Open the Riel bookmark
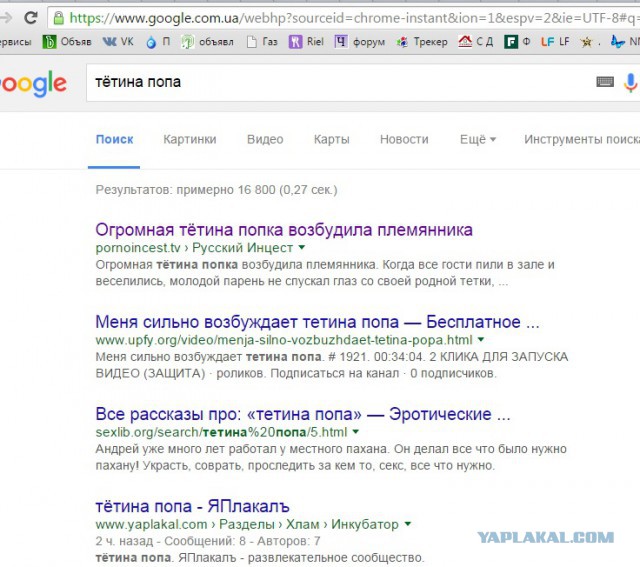Image resolution: width=640 pixels, height=567 pixels. coord(306,42)
